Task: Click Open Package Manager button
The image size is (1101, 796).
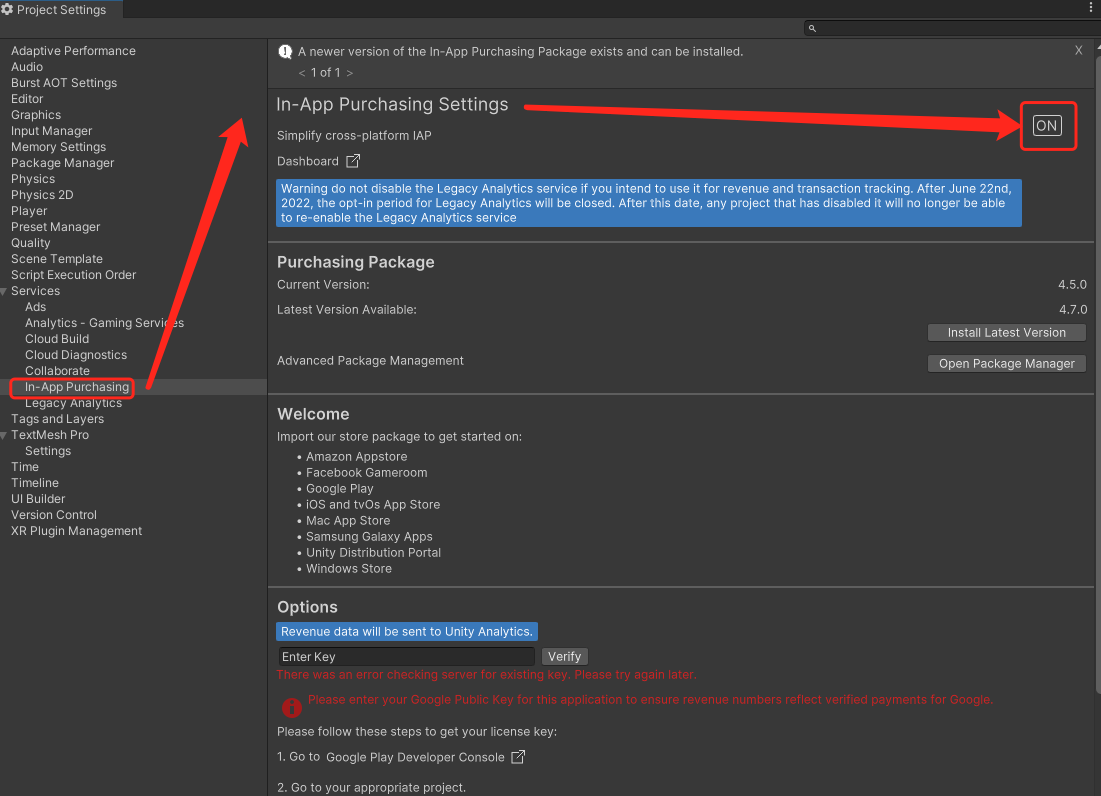Action: point(1006,364)
